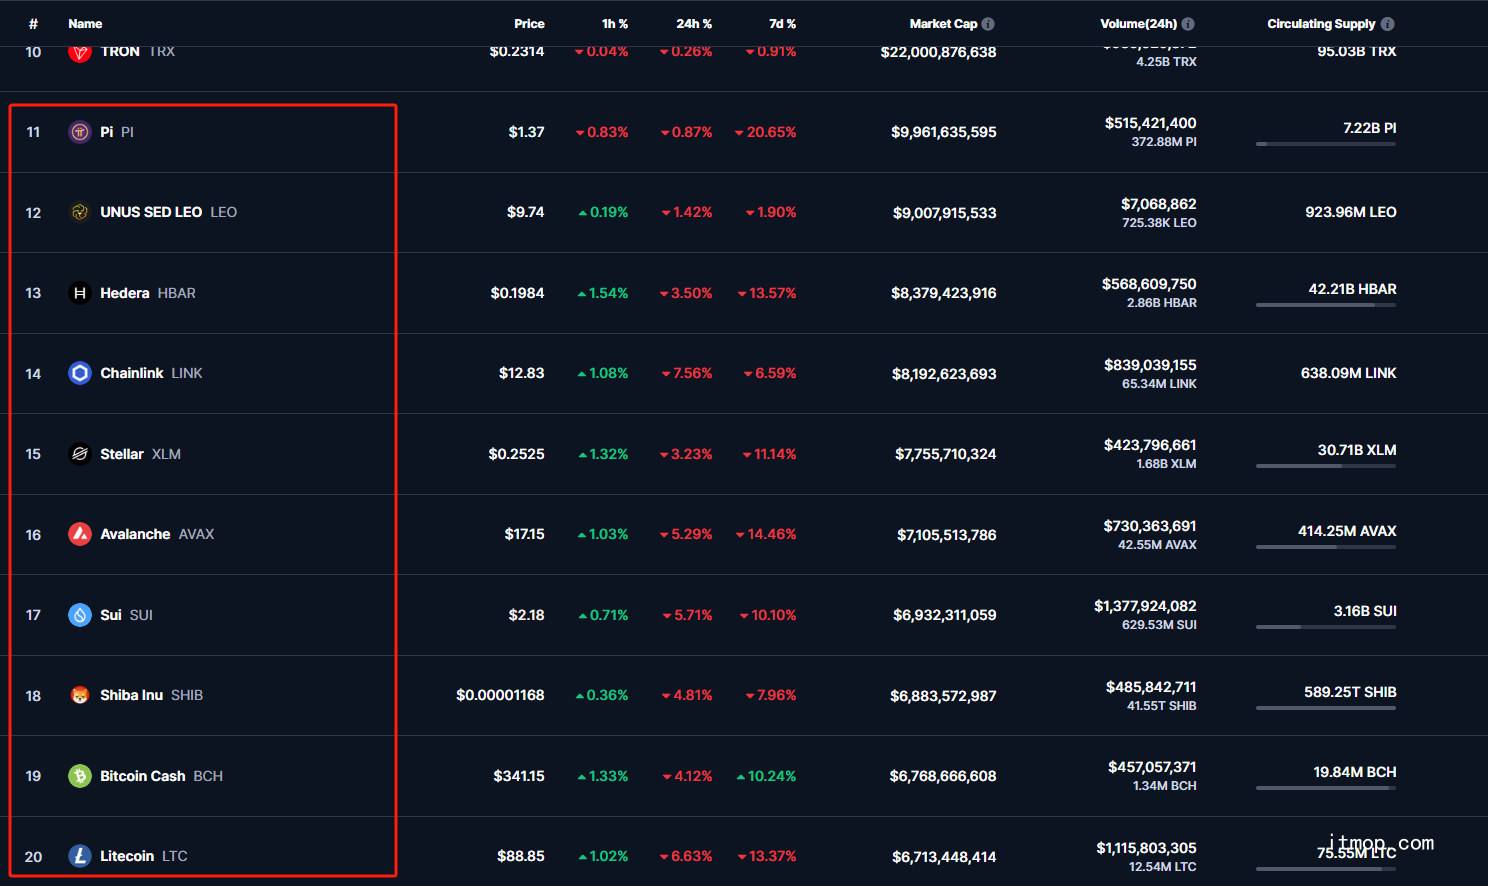Click the Circulating Supply info icon
This screenshot has width=1488, height=886.
1387,24
